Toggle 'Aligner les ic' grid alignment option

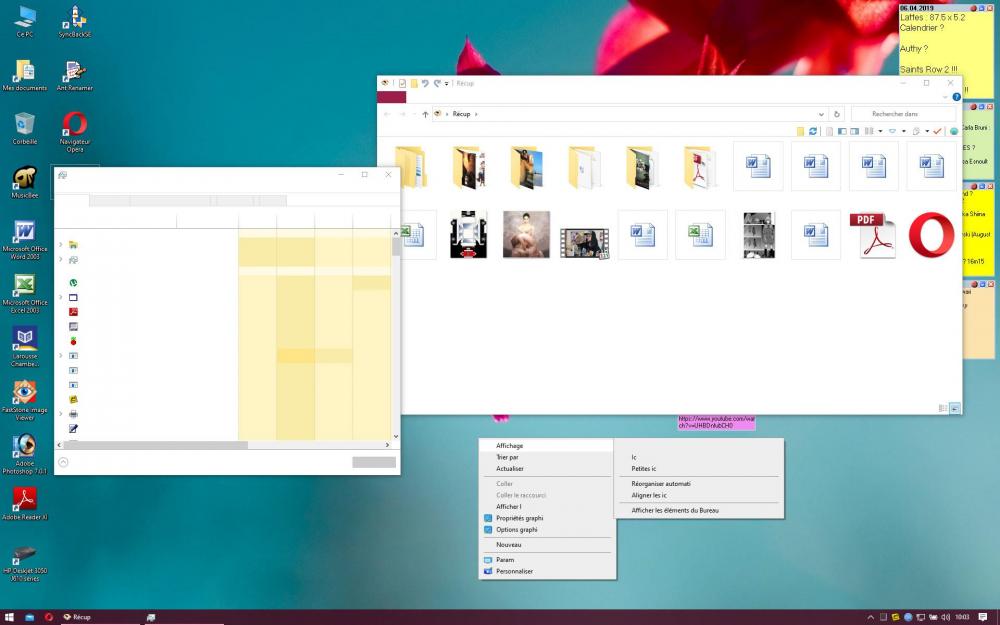(649, 495)
